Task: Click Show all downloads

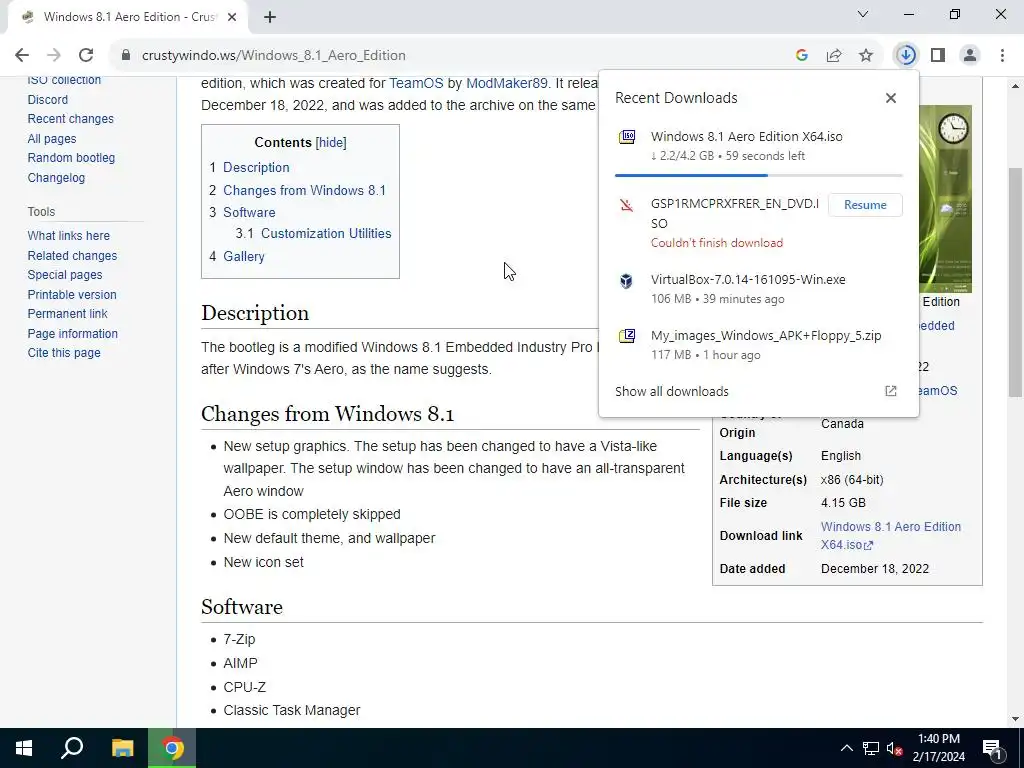Action: [671, 391]
